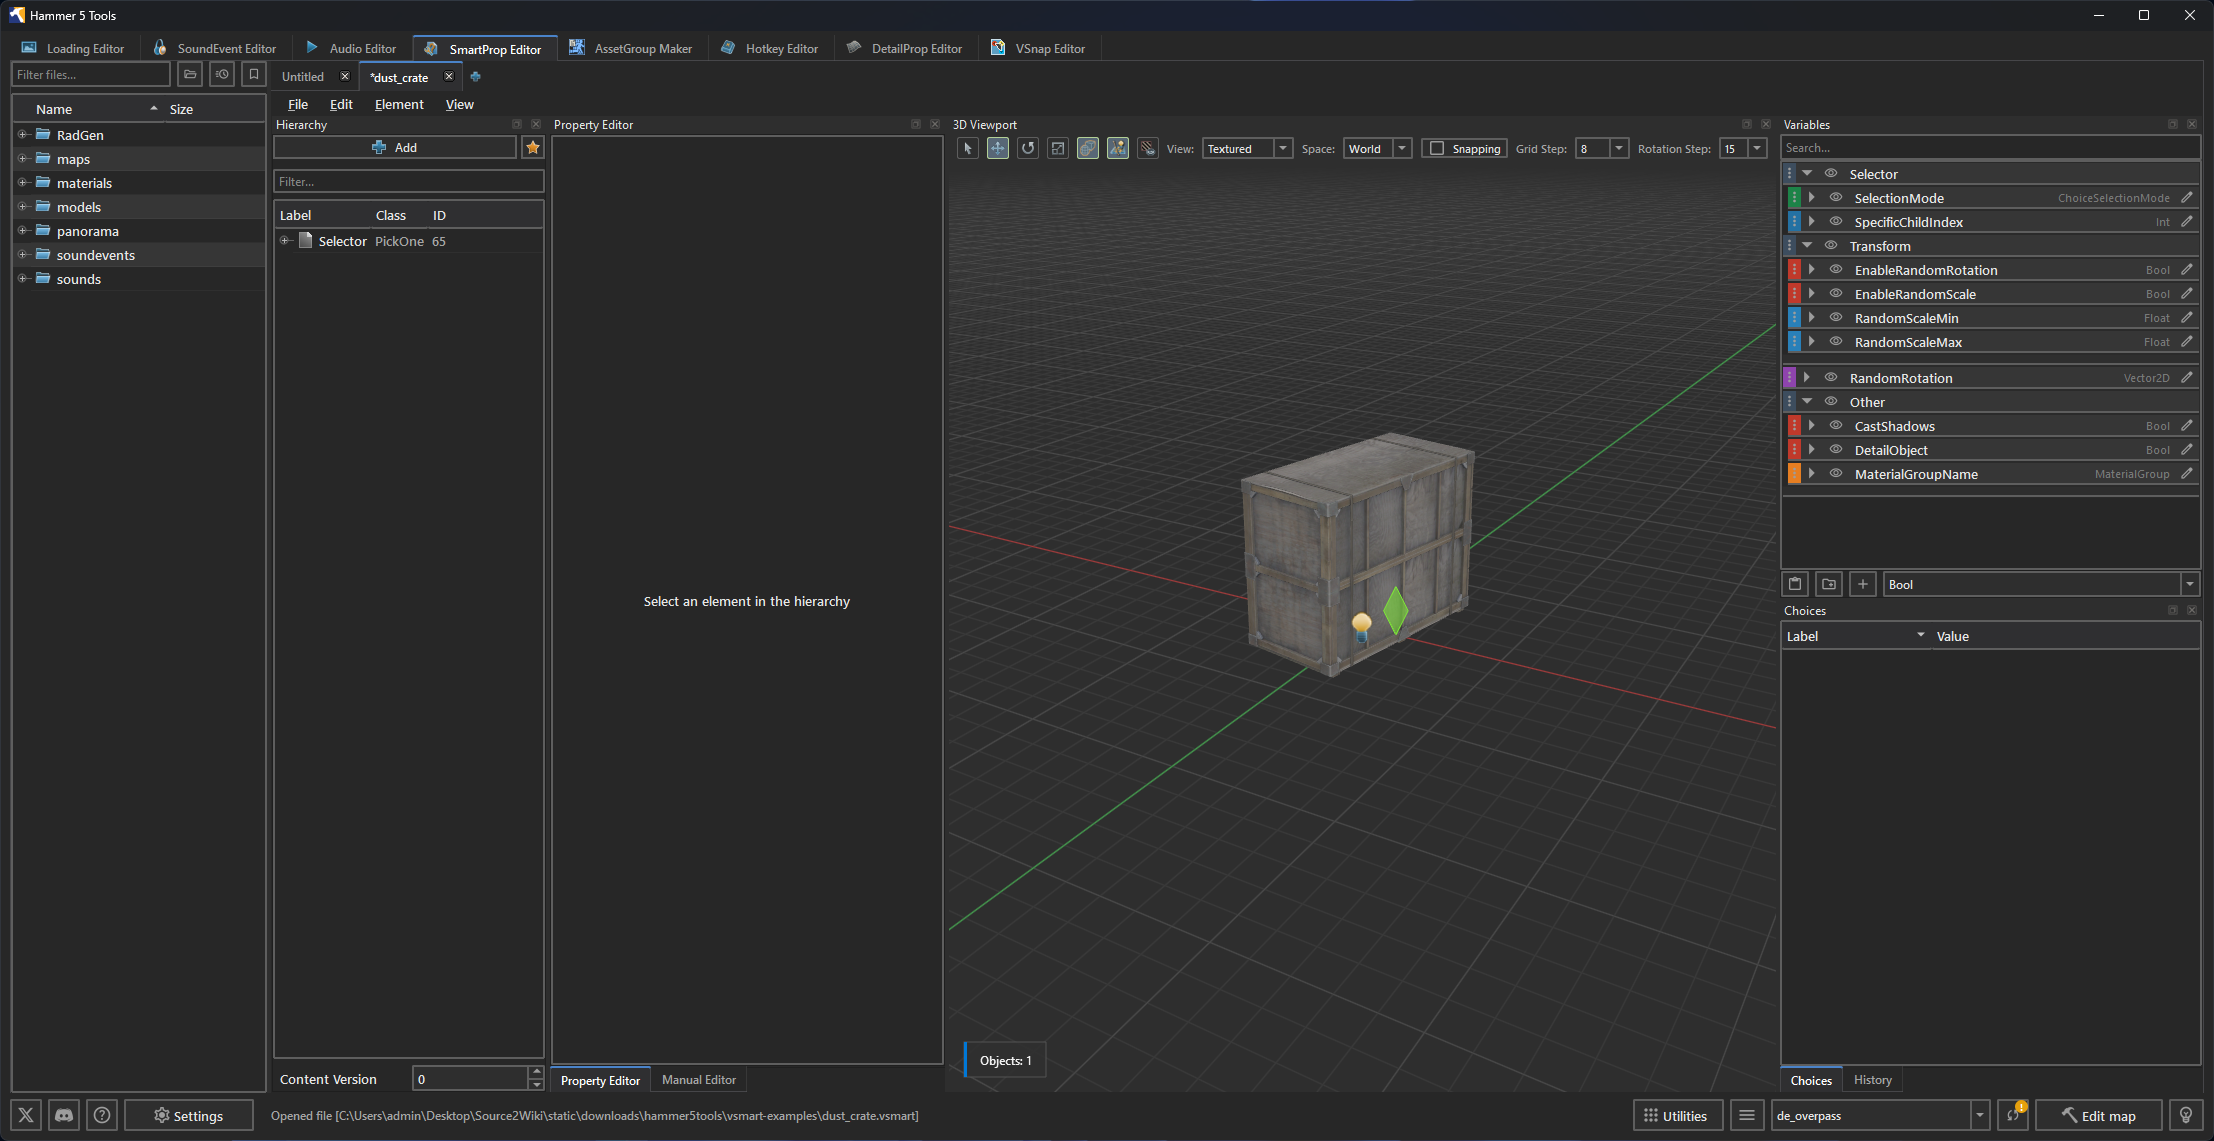The width and height of the screenshot is (2214, 1141).
Task: Open the Rotation Step dropdown
Action: [x=1743, y=149]
